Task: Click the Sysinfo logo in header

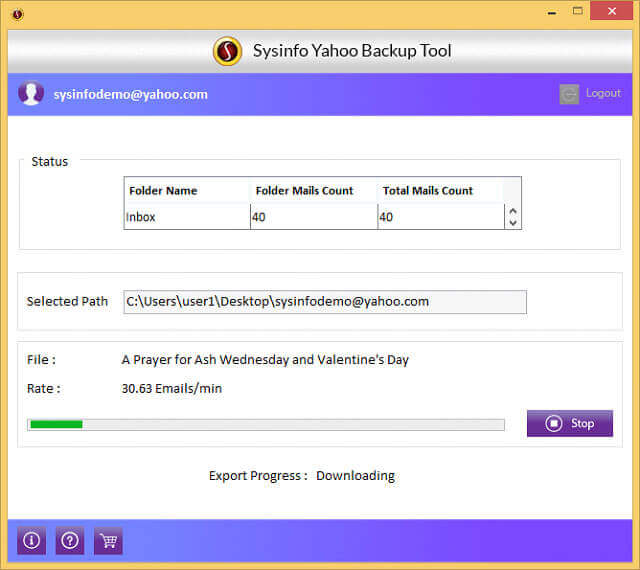Action: 227,51
